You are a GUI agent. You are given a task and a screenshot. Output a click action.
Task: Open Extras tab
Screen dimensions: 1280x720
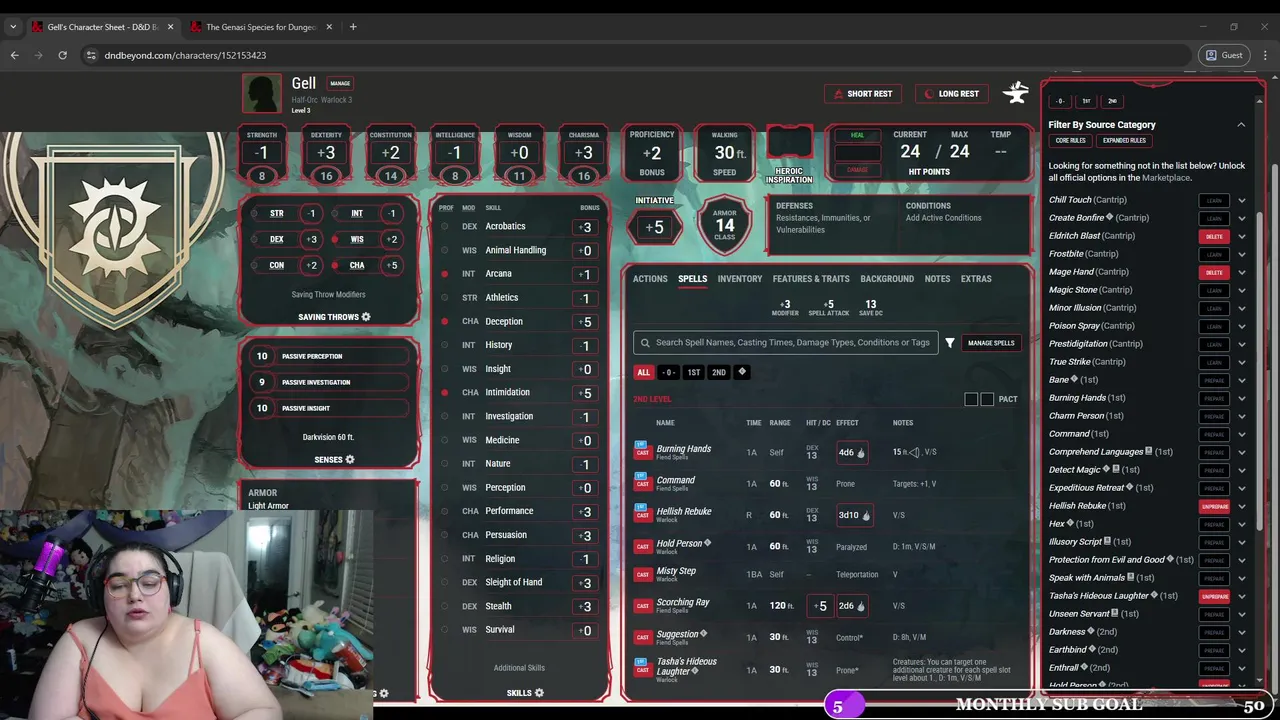976,279
